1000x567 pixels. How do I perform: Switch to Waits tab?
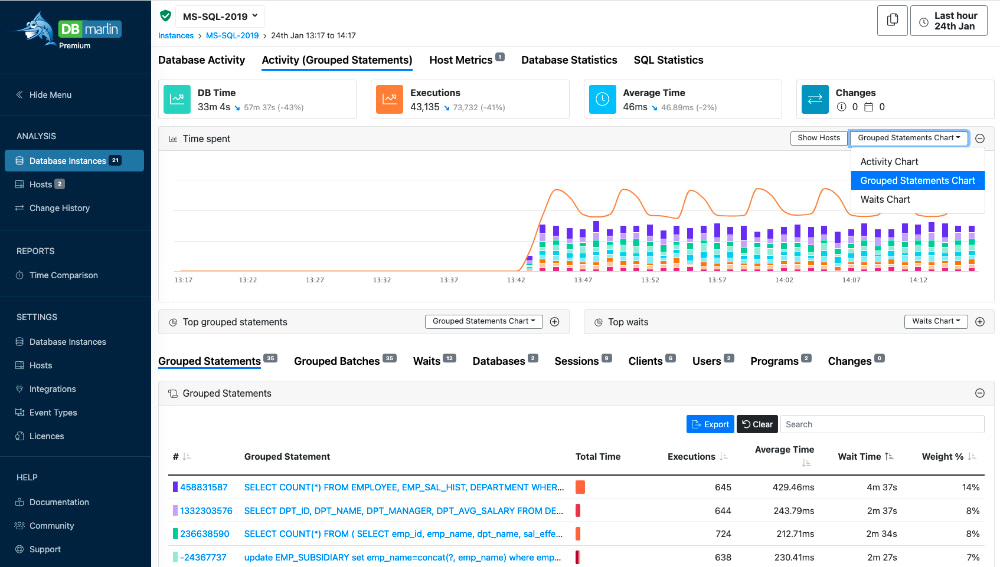click(x=427, y=362)
